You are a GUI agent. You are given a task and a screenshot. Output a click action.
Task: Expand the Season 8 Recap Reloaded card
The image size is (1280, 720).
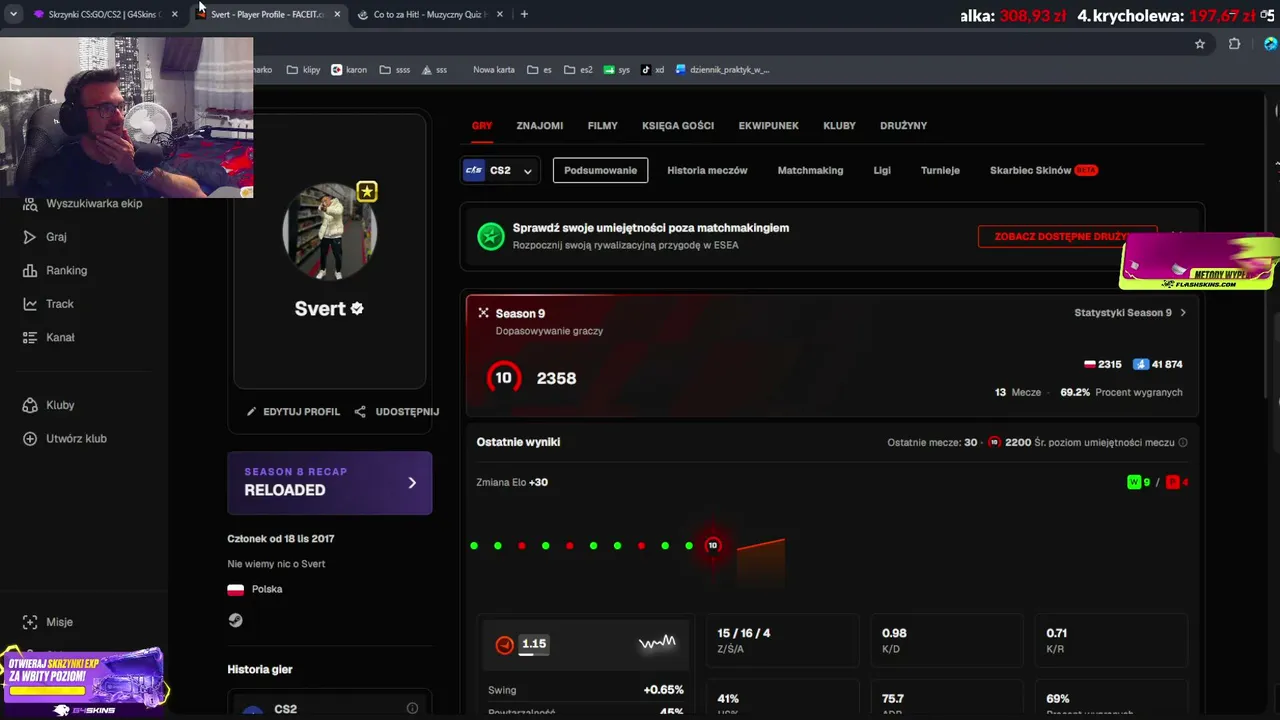[330, 483]
